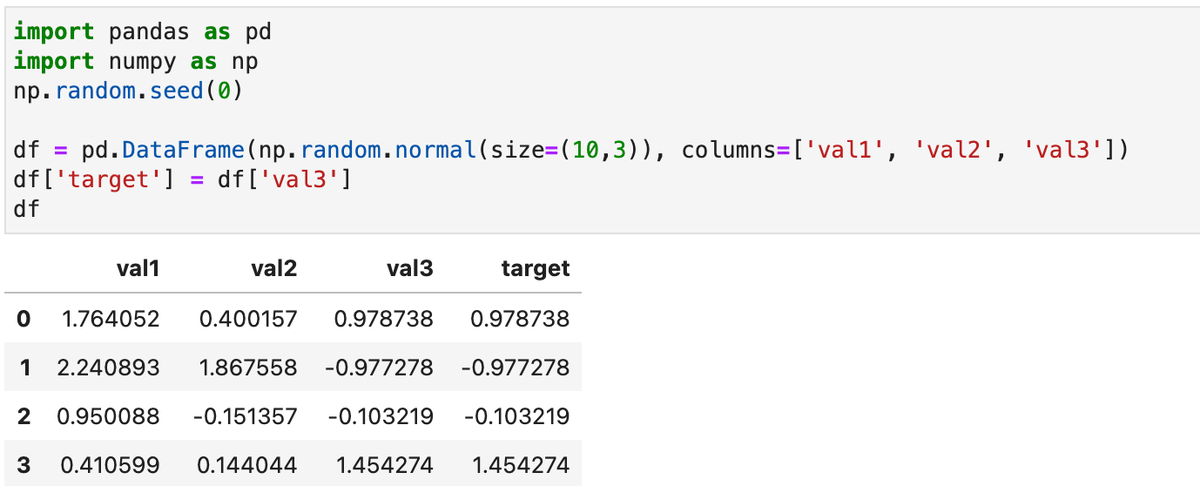The width and height of the screenshot is (1200, 486).
Task: Click the import numpy code line
Action: tap(136, 61)
